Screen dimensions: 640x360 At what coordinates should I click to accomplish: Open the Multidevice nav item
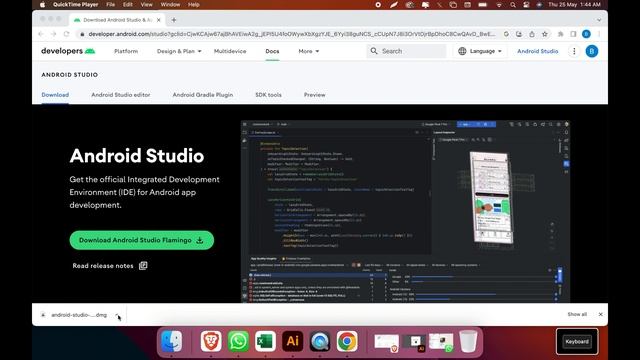tap(230, 51)
